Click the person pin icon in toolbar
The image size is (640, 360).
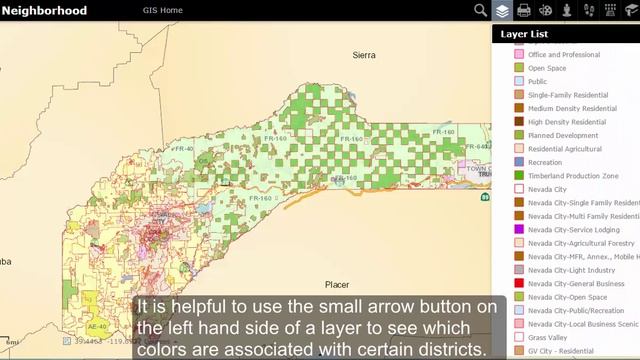567,10
